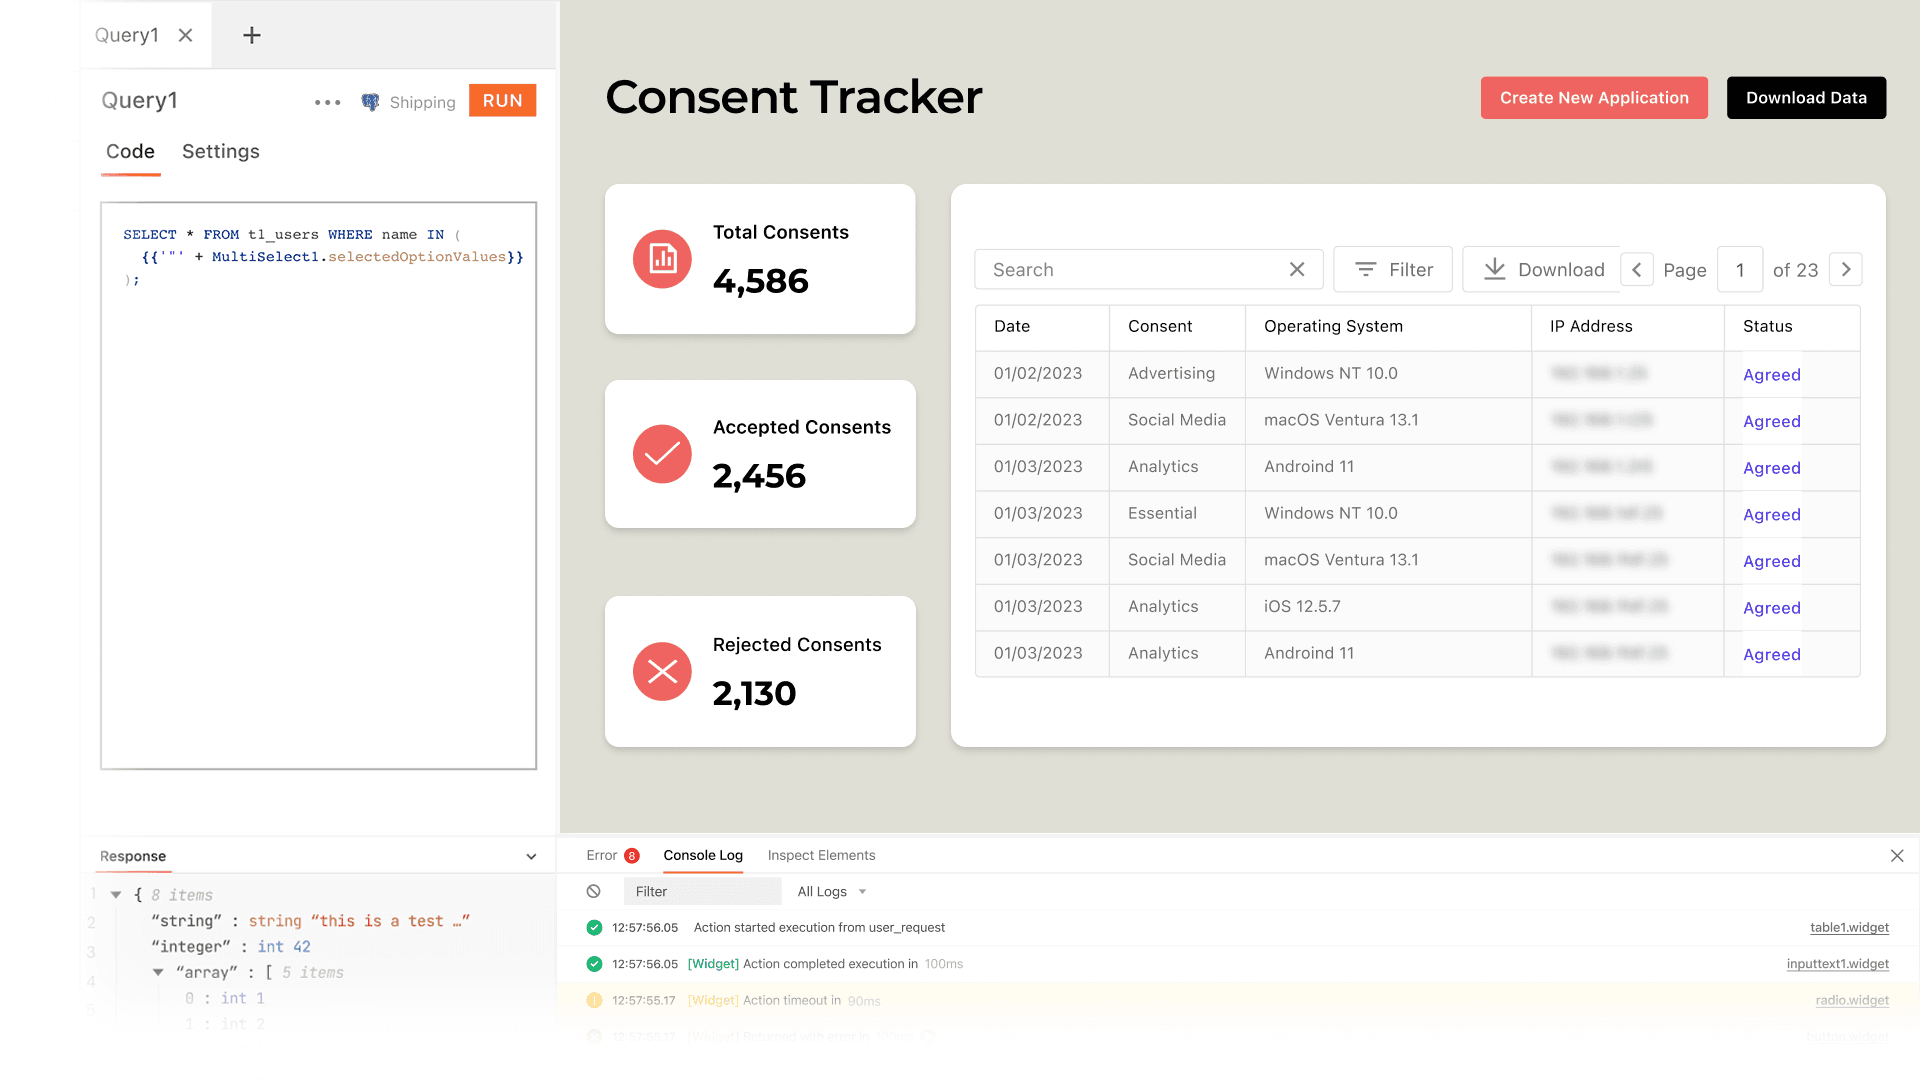Clear the table search with the X icon

coord(1297,269)
